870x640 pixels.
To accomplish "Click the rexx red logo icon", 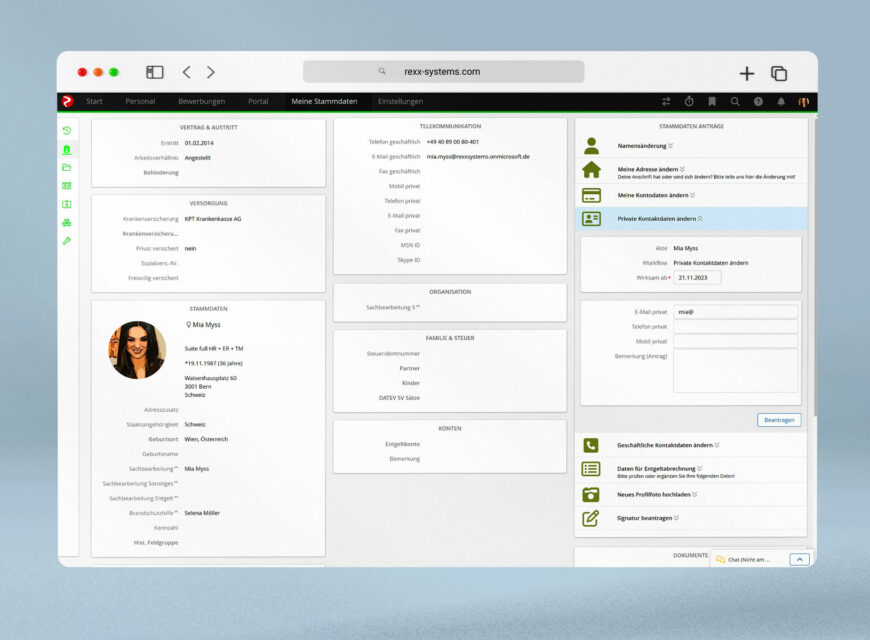I will click(x=67, y=101).
